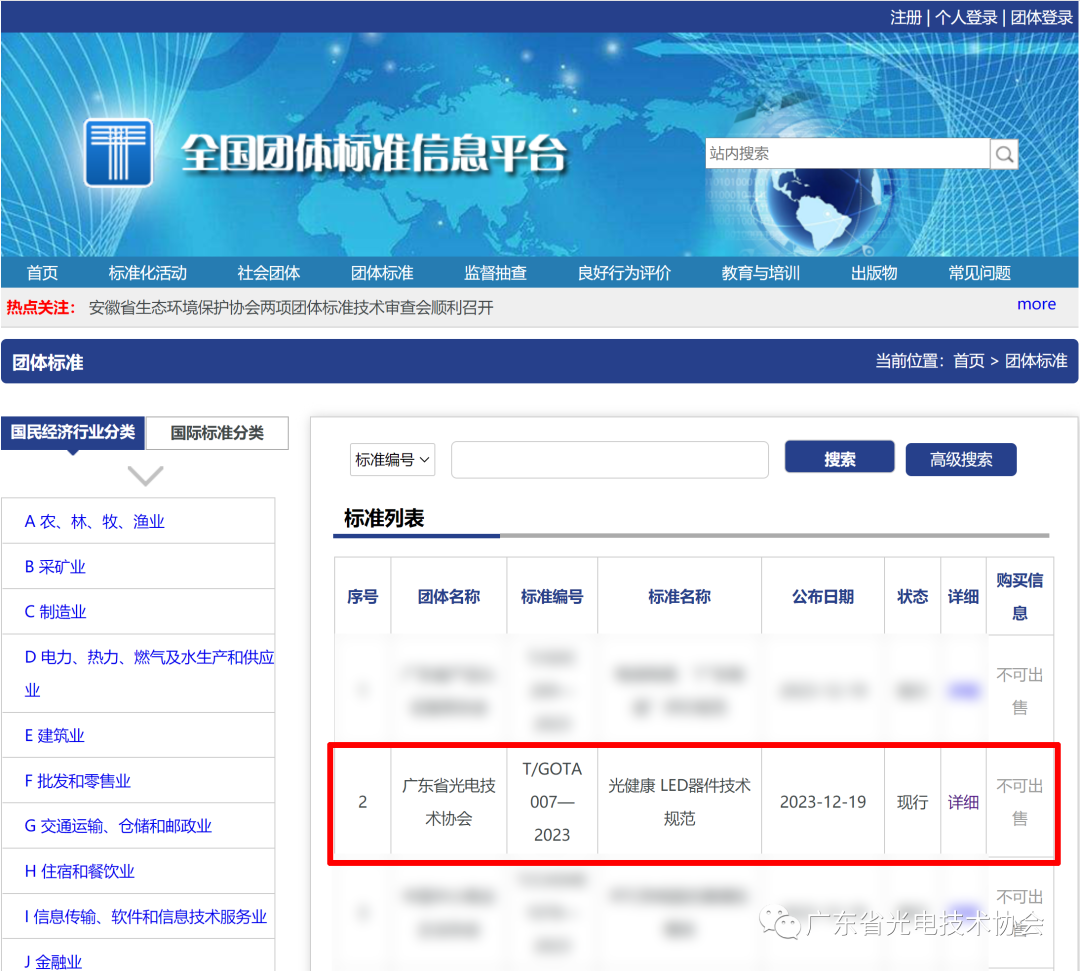The image size is (1080, 971).
Task: Select category C 制造业
Action: click(x=55, y=612)
